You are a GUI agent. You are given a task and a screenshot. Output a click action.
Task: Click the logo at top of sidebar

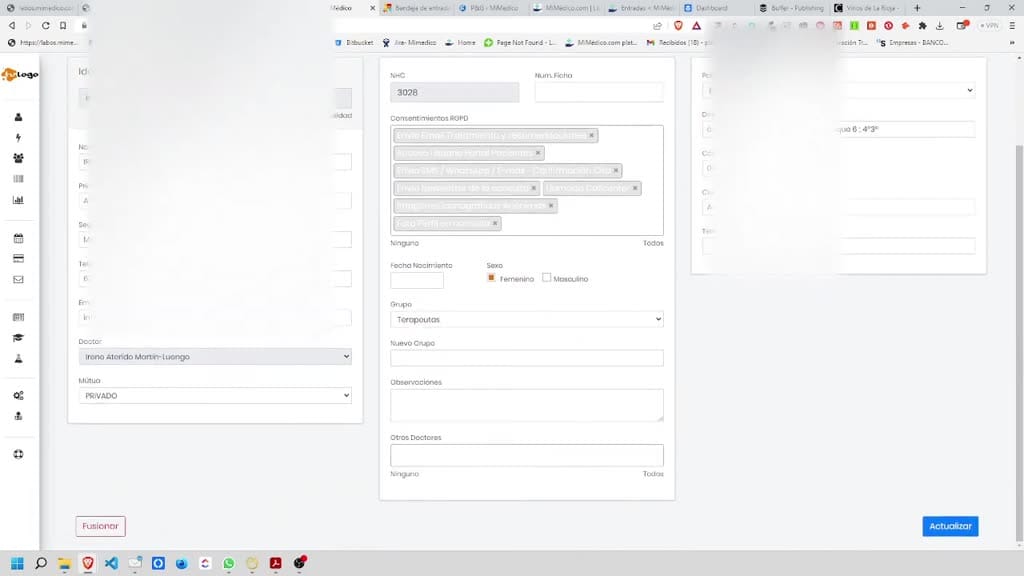20,74
